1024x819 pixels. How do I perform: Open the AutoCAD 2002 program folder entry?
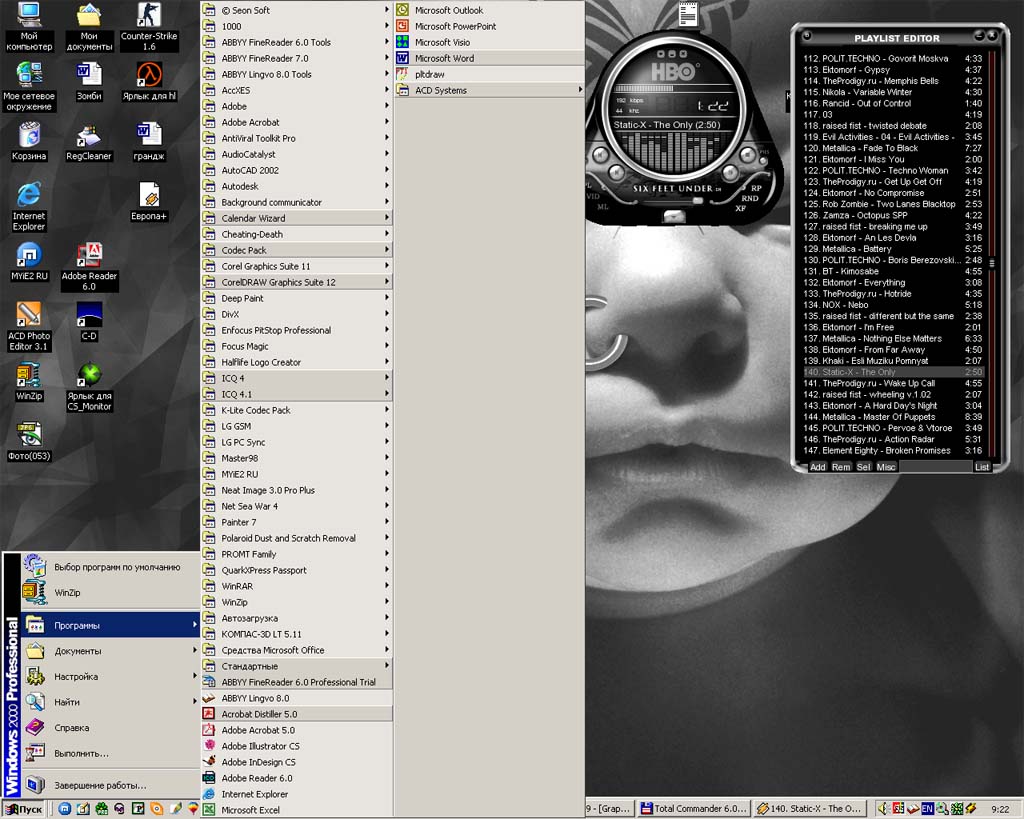point(297,170)
